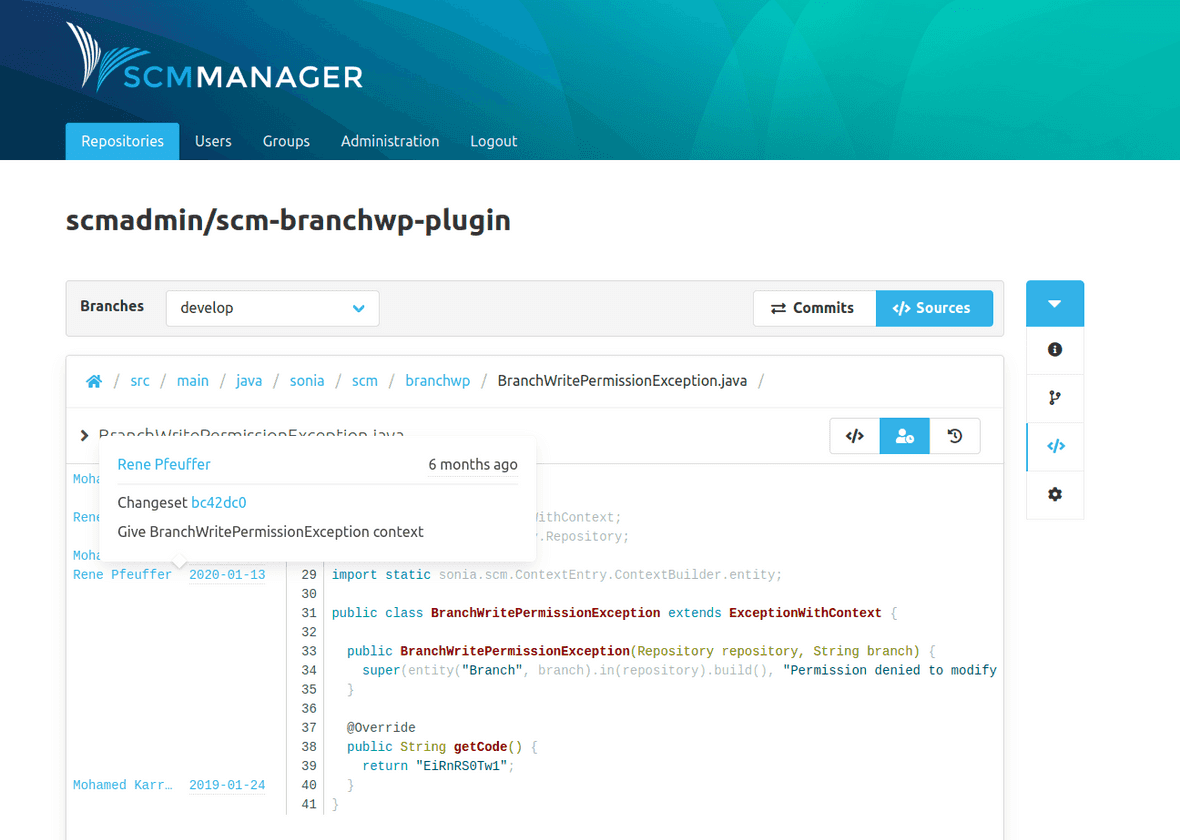
Task: Open the Administration section
Action: pos(390,141)
